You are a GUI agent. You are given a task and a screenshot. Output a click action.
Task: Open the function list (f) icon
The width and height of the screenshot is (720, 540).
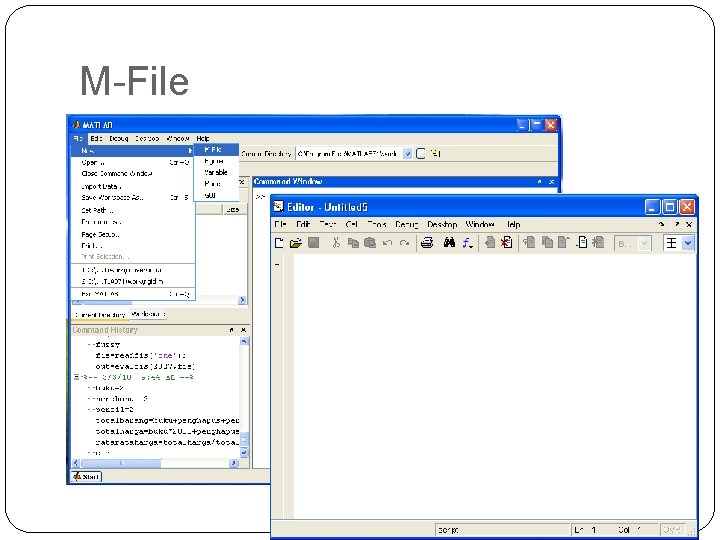pyautogui.click(x=467, y=243)
